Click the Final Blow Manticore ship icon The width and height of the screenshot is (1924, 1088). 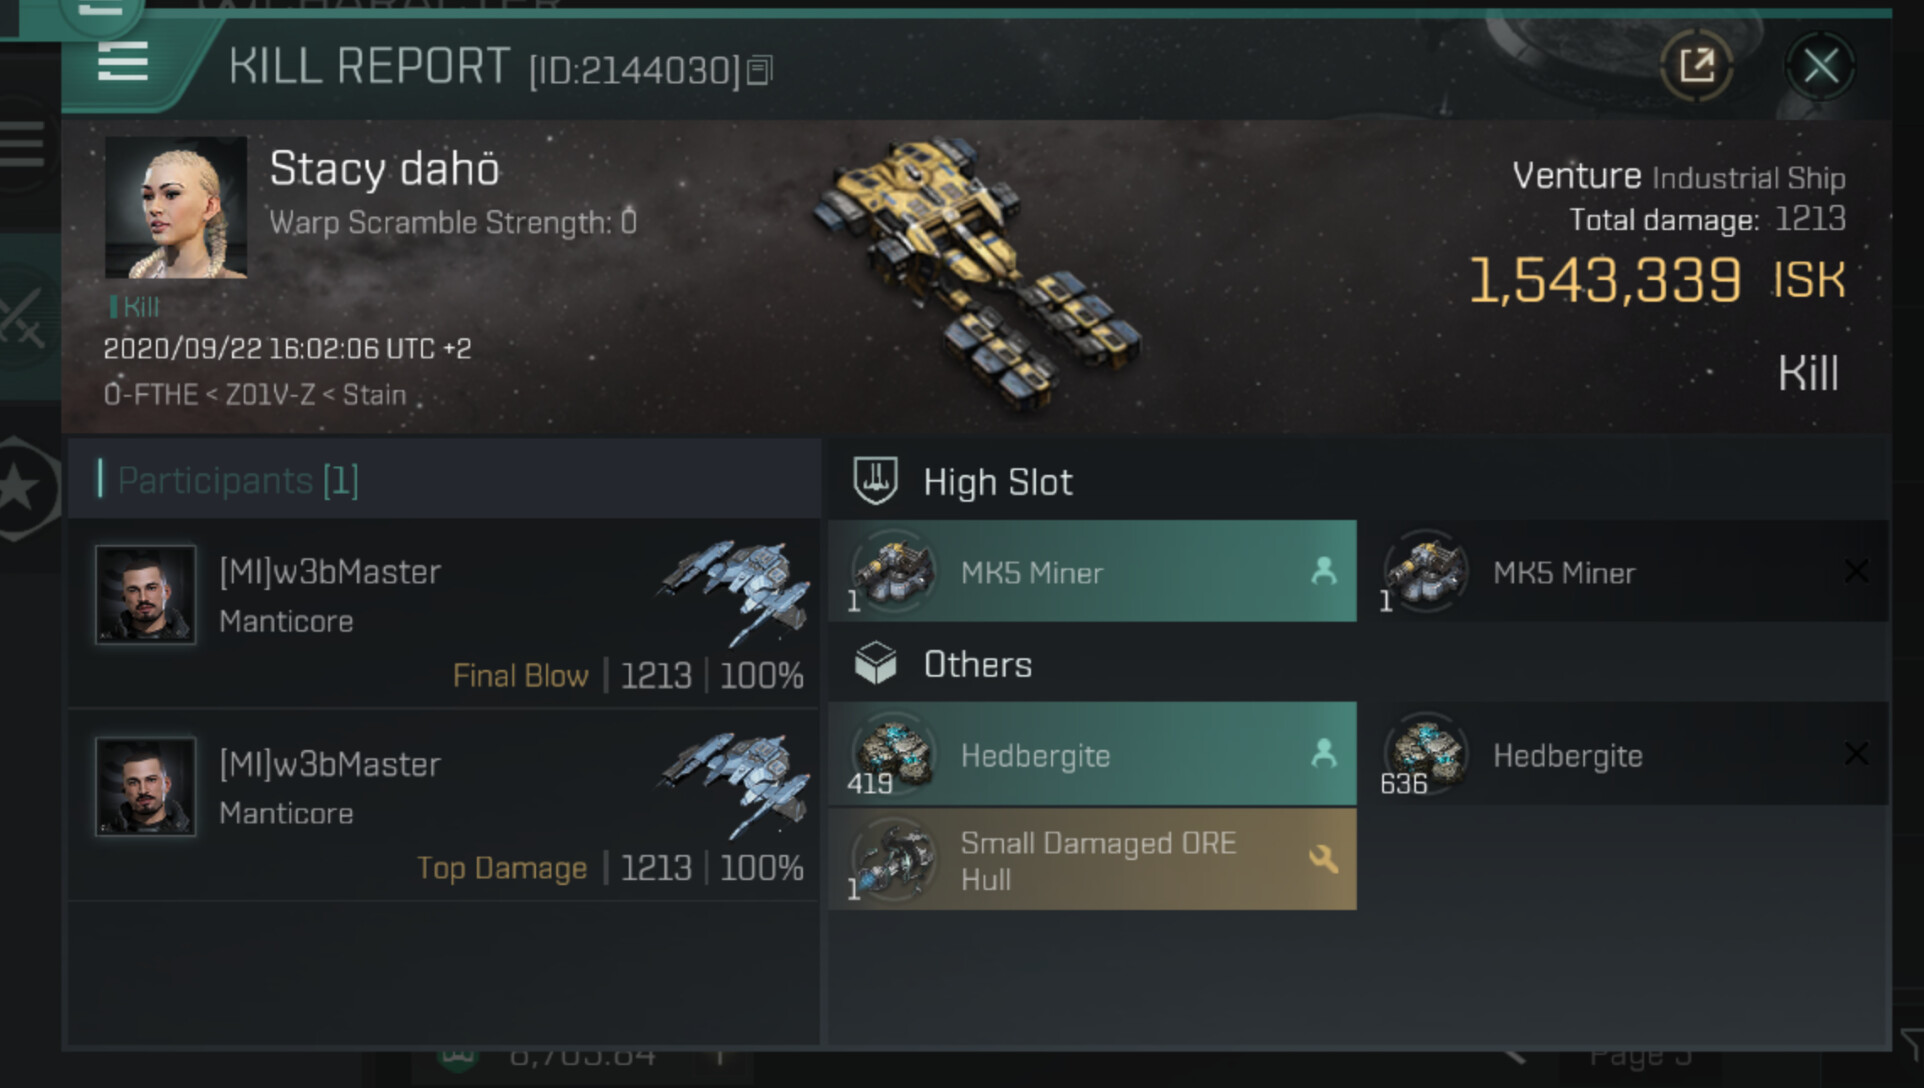pyautogui.click(x=735, y=590)
